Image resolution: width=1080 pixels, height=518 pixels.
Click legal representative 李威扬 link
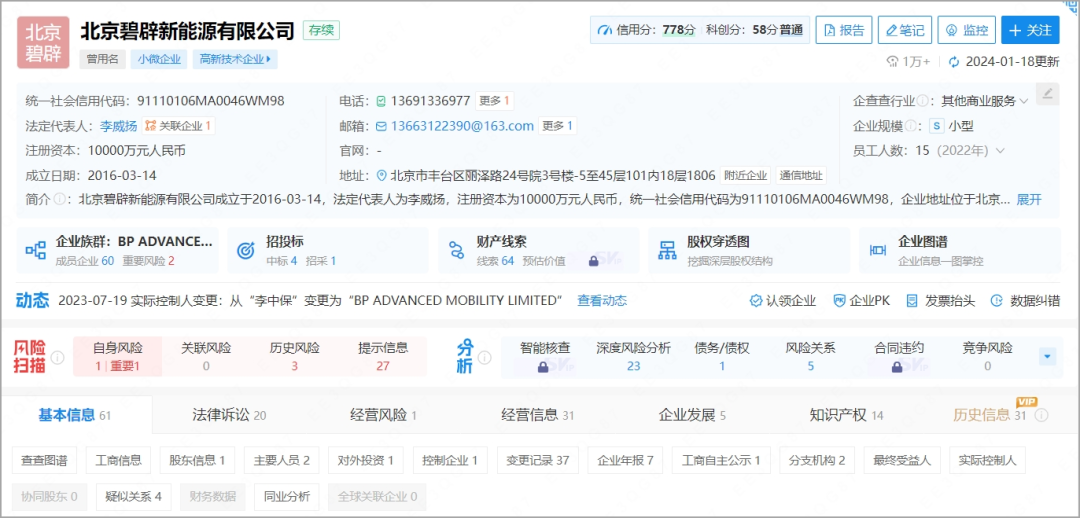tap(118, 126)
